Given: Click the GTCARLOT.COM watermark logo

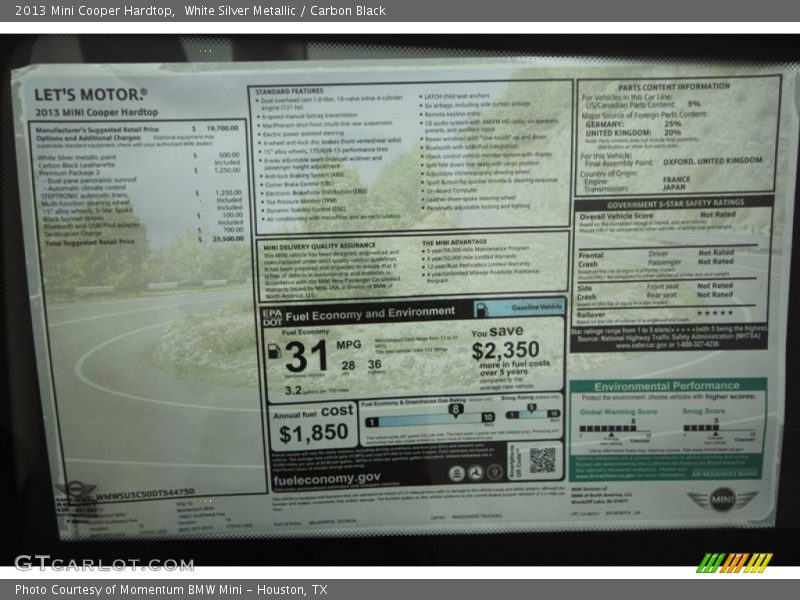Looking at the screenshot, I should tap(104, 563).
